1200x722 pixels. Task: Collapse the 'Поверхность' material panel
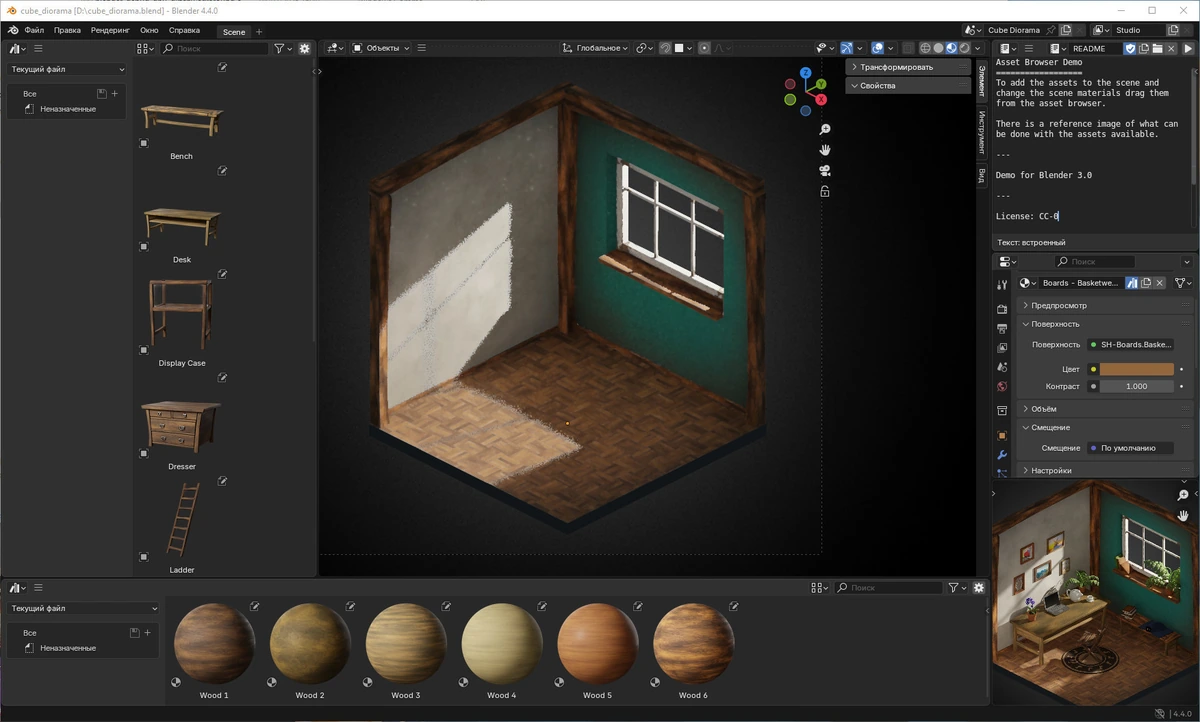[x=1106, y=324]
